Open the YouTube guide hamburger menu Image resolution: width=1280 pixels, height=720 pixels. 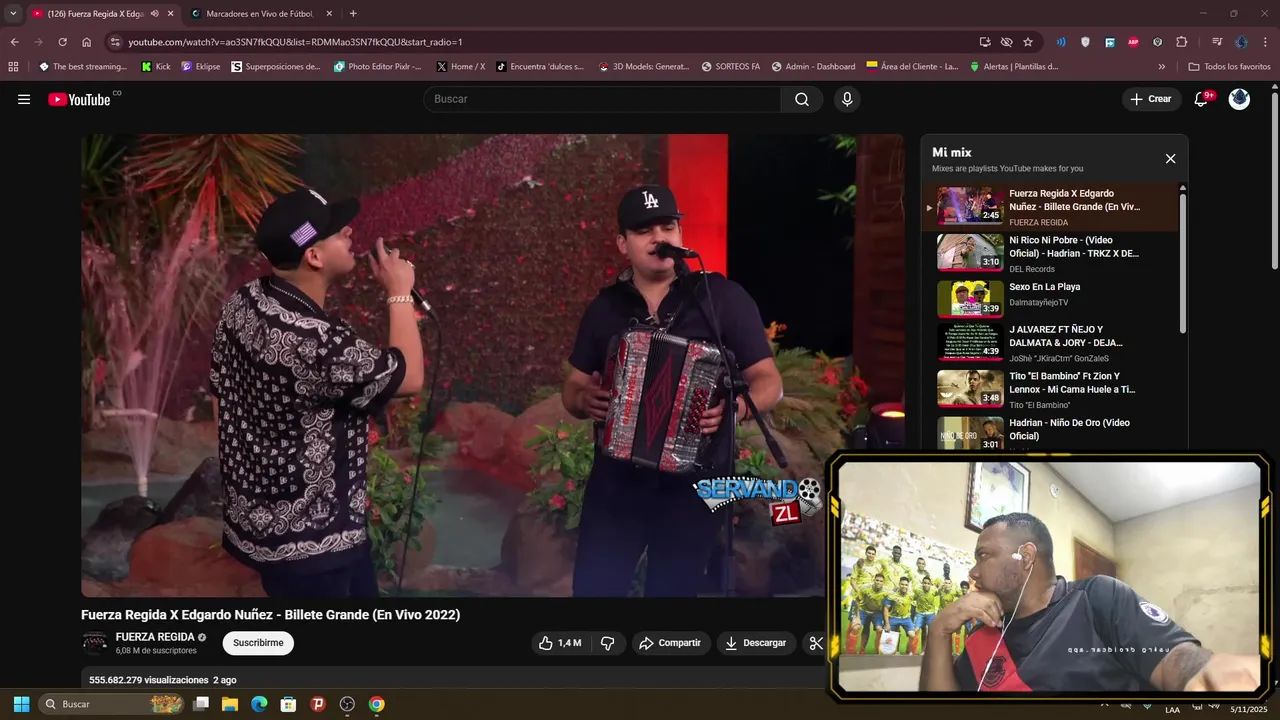[x=24, y=99]
